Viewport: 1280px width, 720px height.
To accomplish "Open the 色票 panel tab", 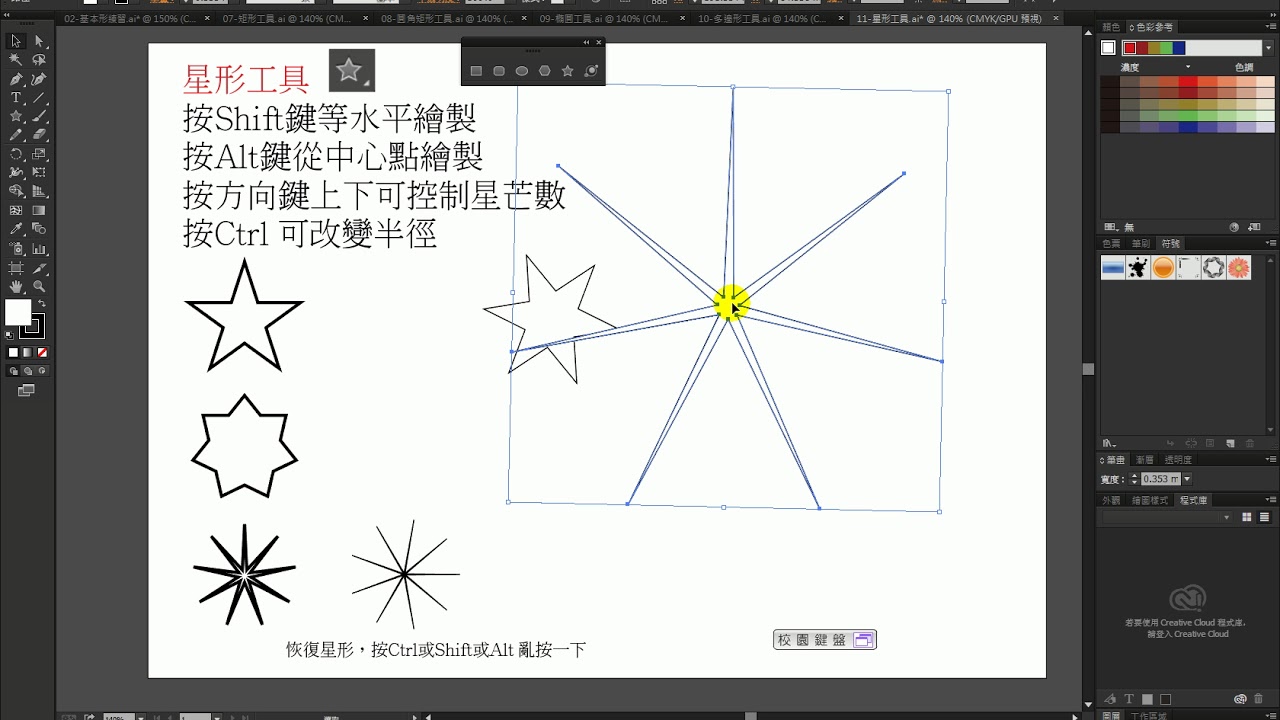I will (1111, 243).
